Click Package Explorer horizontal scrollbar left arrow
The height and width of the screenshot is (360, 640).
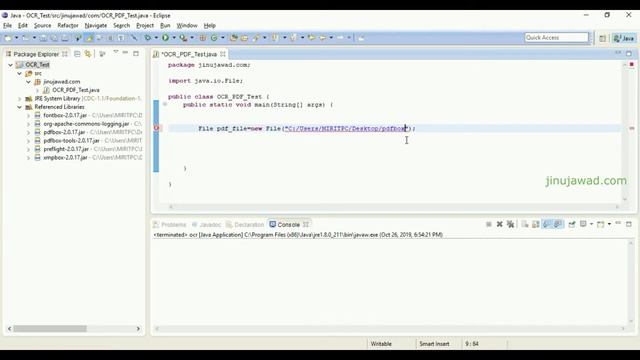tap(9, 329)
